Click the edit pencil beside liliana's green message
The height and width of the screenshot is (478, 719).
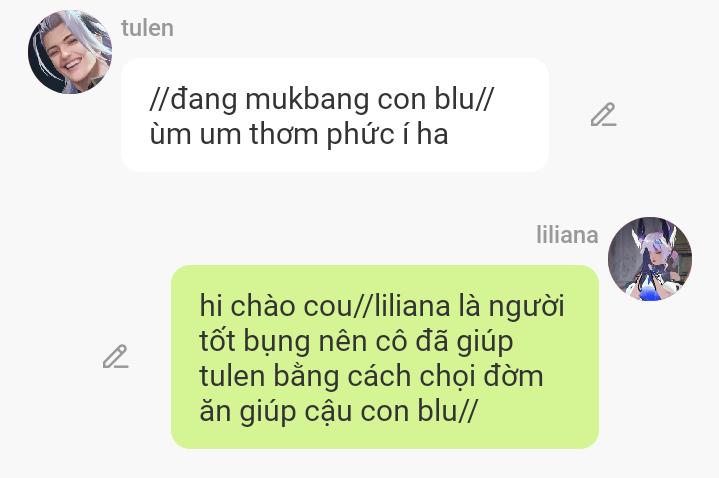click(116, 356)
